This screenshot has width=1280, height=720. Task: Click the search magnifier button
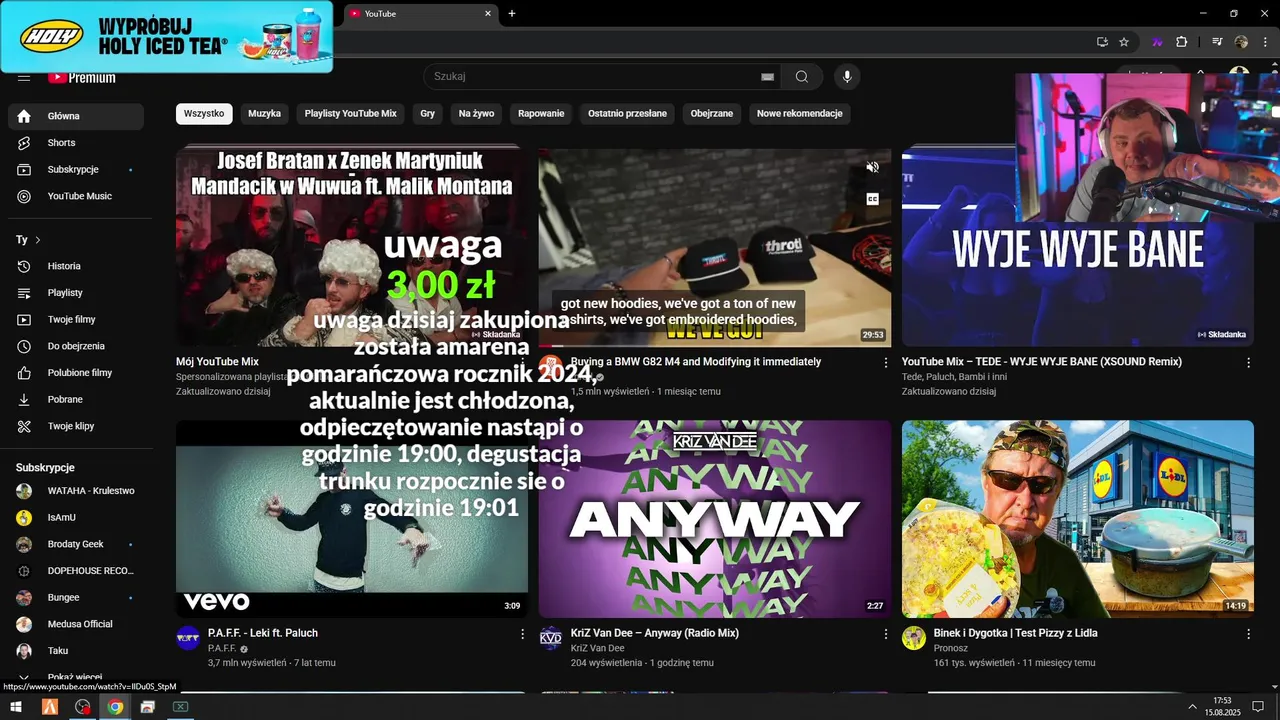pos(802,77)
